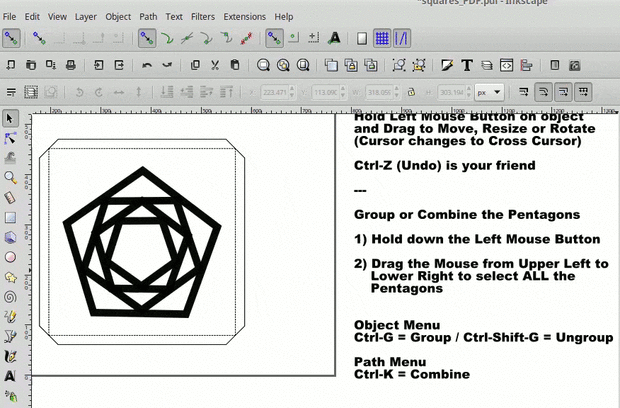Pick the Pen Bezier tool
Image resolution: width=620 pixels, height=408 pixels.
10,336
